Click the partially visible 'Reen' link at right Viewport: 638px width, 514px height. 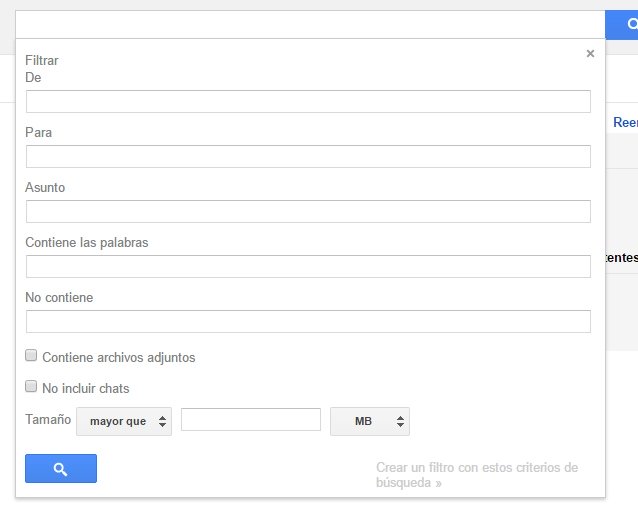point(625,122)
